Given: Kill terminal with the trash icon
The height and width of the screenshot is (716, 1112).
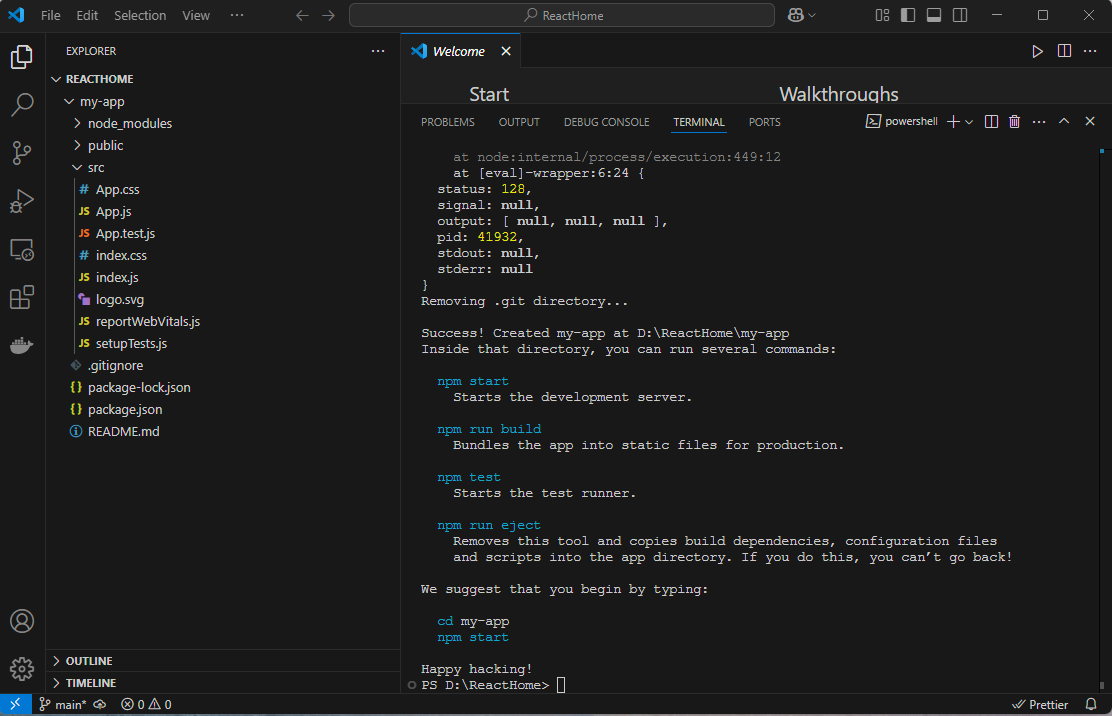Looking at the screenshot, I should click(x=1014, y=122).
